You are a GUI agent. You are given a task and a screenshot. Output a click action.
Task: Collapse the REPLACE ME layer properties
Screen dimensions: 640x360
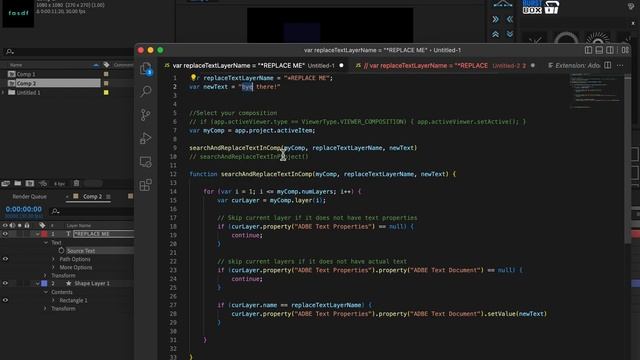pos(38,234)
